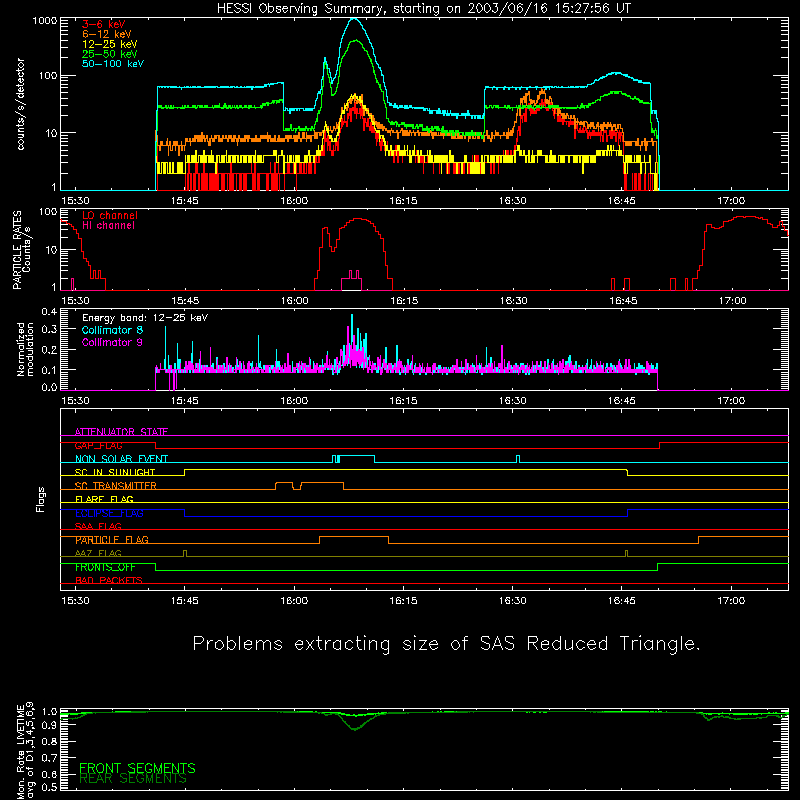Click the GAP_FLAG label
The width and height of the screenshot is (800, 800).
point(98,445)
